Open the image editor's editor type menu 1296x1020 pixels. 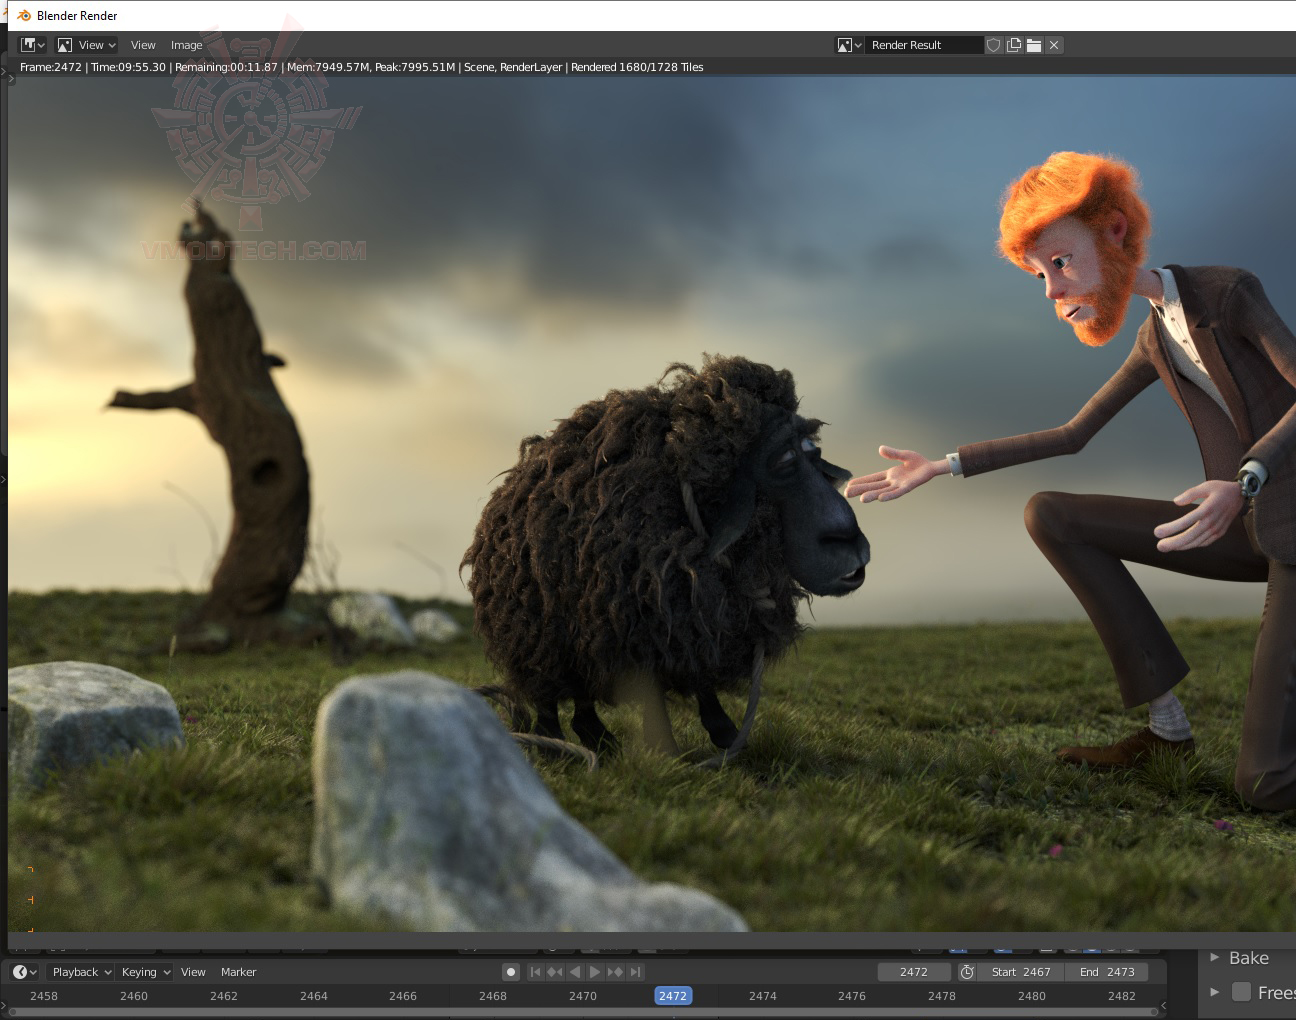33,45
